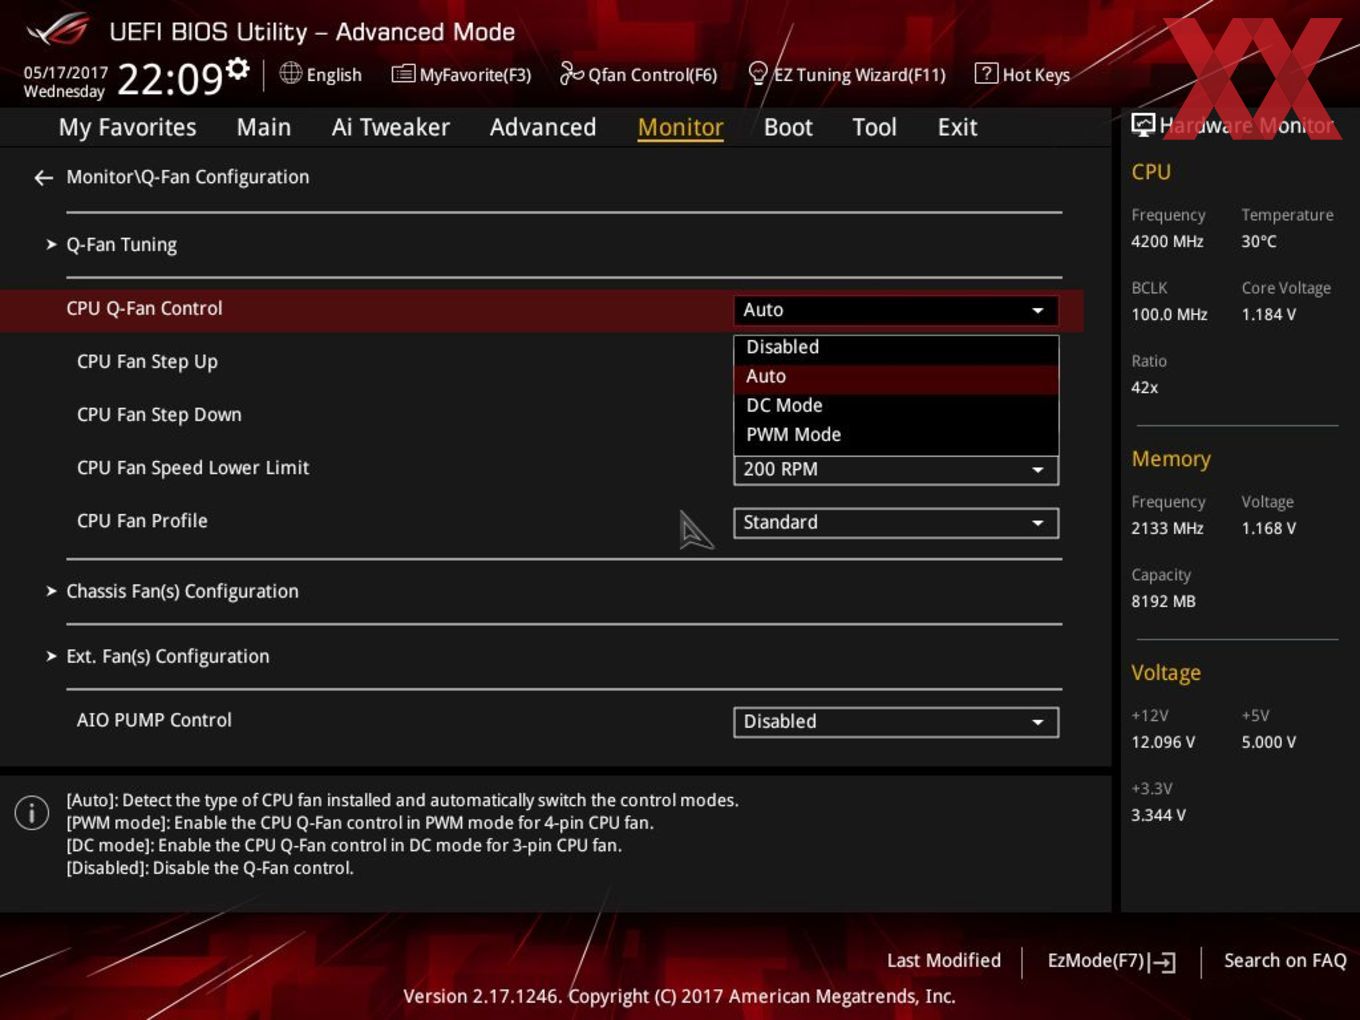Click MyFavorite(F3) label
The height and width of the screenshot is (1020, 1360).
475,75
